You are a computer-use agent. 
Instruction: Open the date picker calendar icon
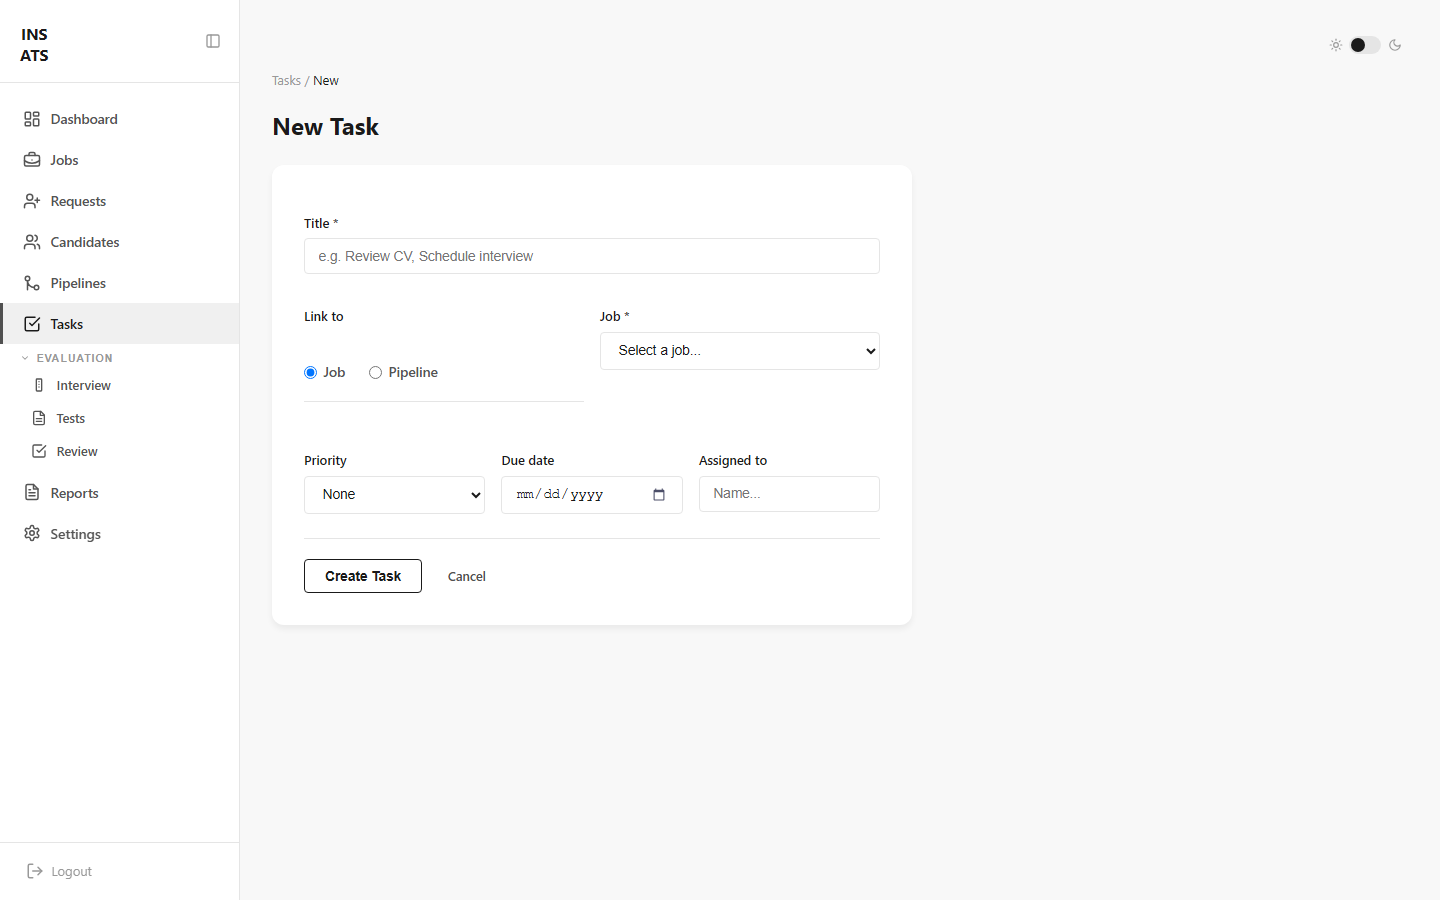(x=659, y=495)
